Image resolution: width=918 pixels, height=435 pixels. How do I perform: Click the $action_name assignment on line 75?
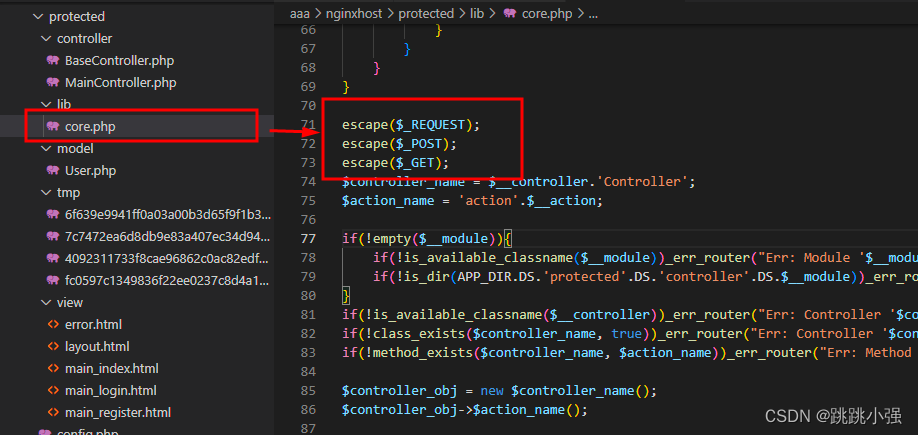[472, 201]
